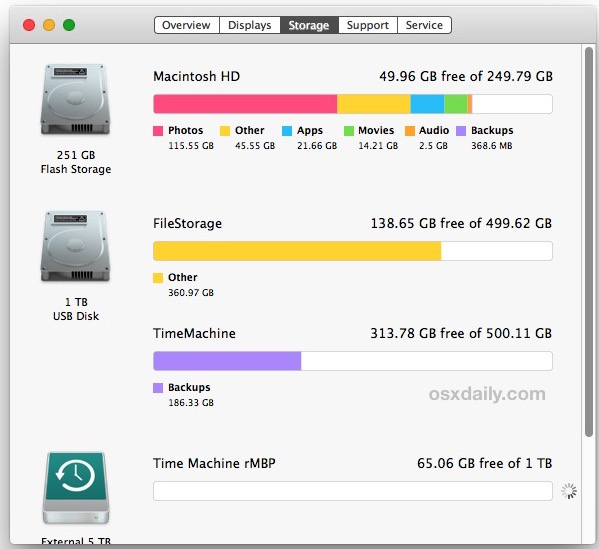The width and height of the screenshot is (599, 549).
Task: Click the 1 TB USB Disk drive icon
Action: click(x=75, y=246)
